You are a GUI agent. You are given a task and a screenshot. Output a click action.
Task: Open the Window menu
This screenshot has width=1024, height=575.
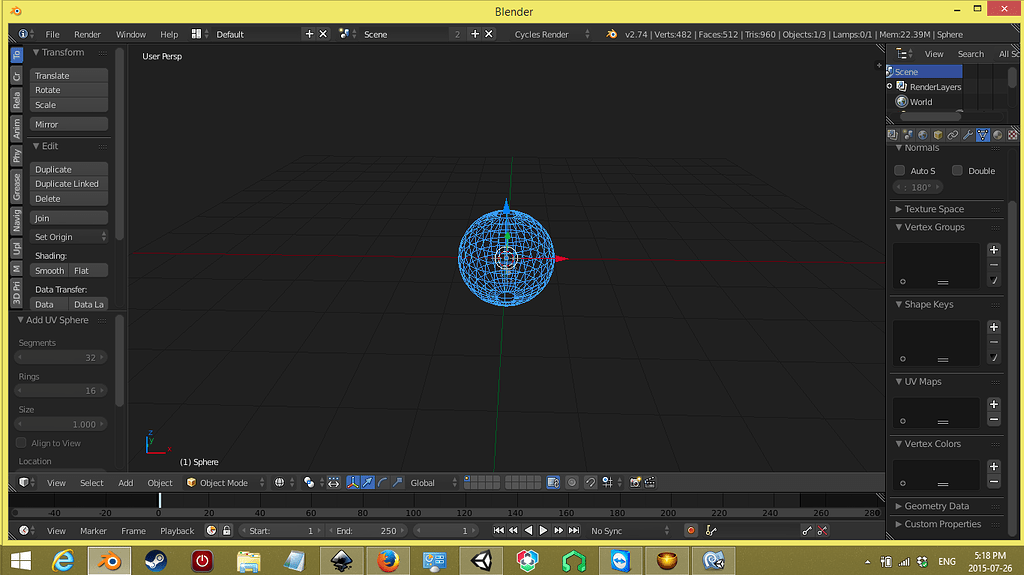[x=131, y=34]
